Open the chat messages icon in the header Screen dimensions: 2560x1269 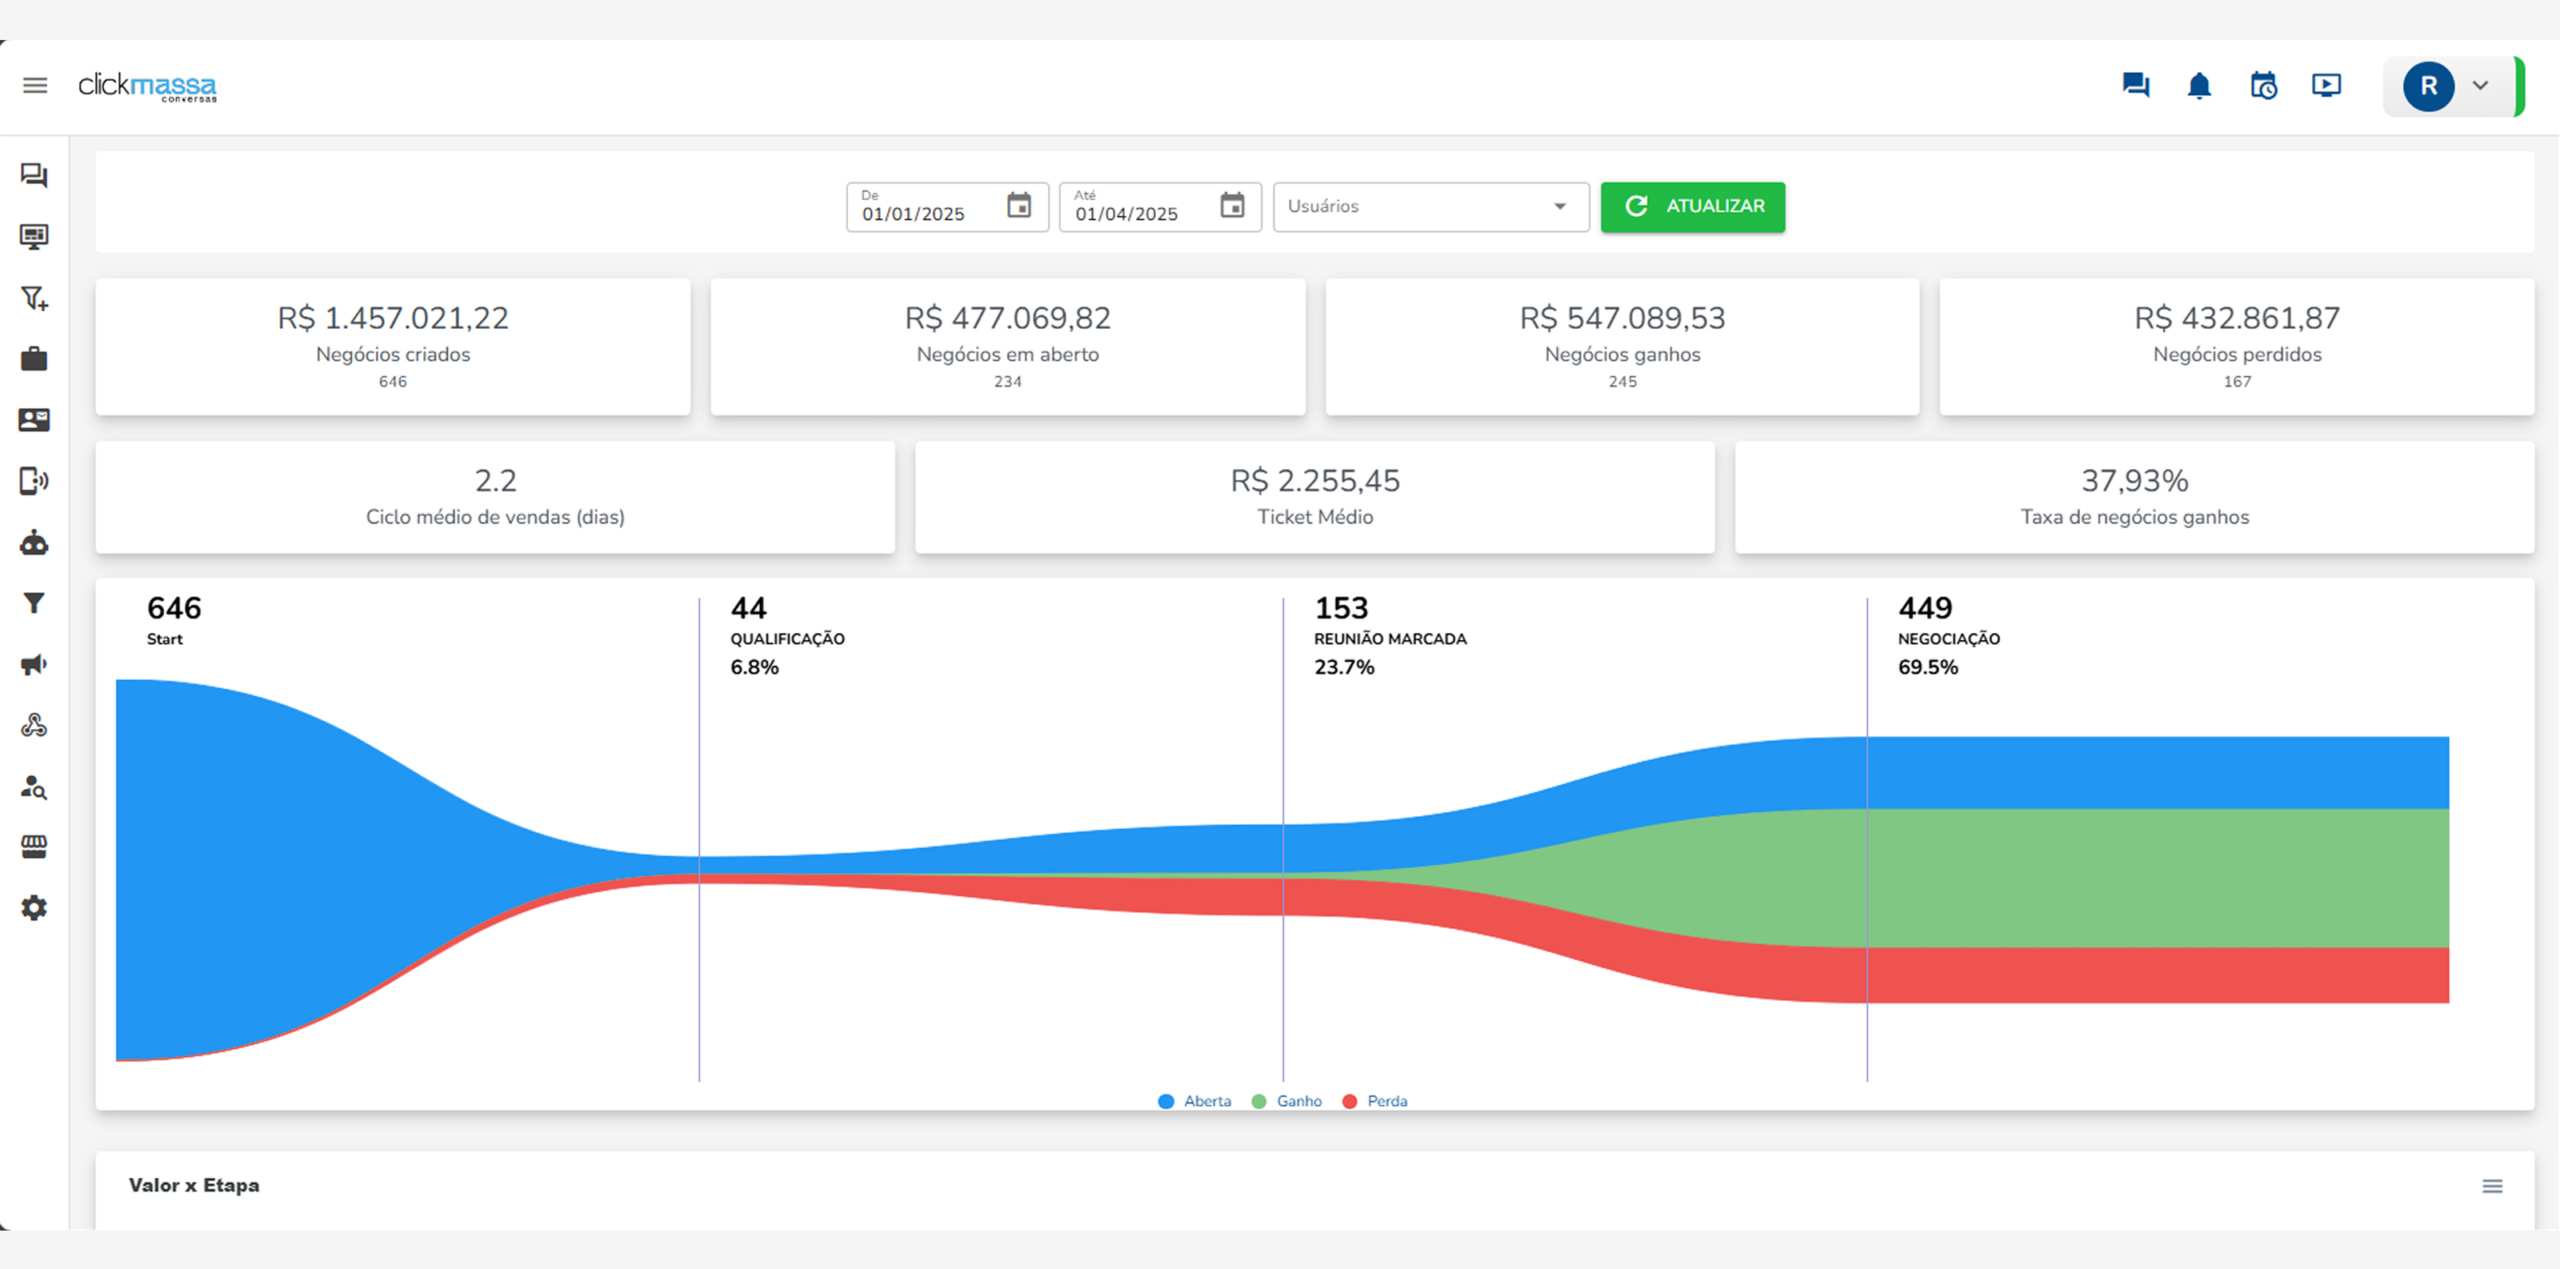click(2135, 86)
